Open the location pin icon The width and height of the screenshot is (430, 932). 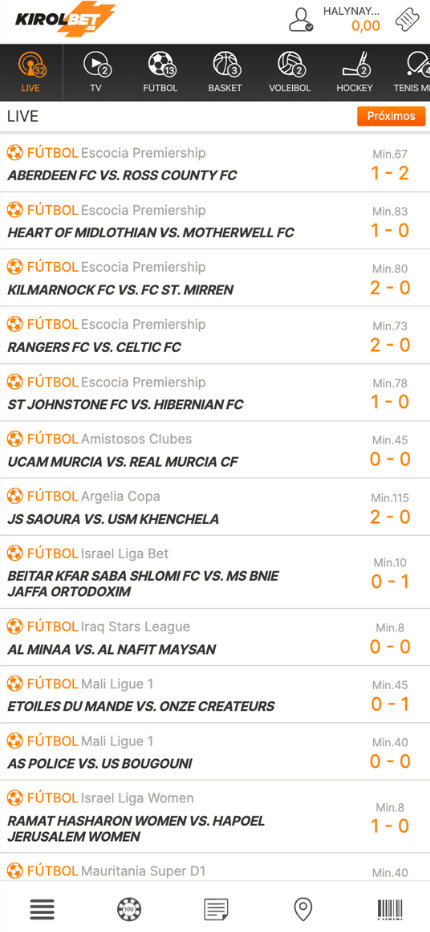[x=303, y=909]
